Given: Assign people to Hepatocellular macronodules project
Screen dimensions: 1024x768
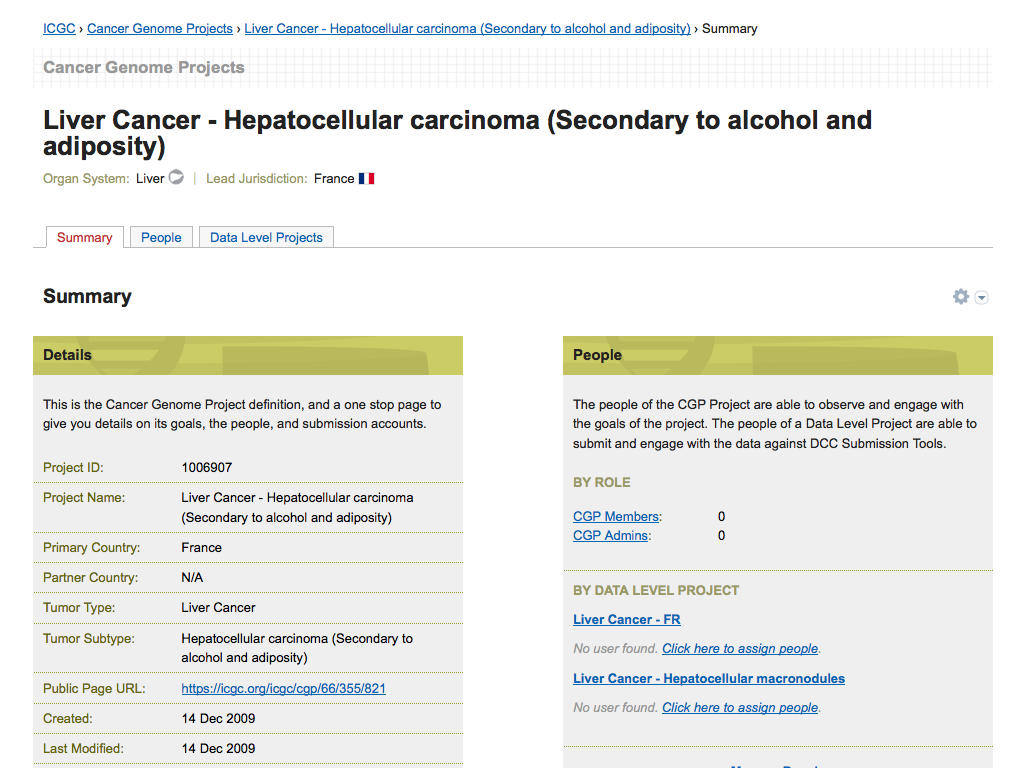Looking at the screenshot, I should (740, 708).
